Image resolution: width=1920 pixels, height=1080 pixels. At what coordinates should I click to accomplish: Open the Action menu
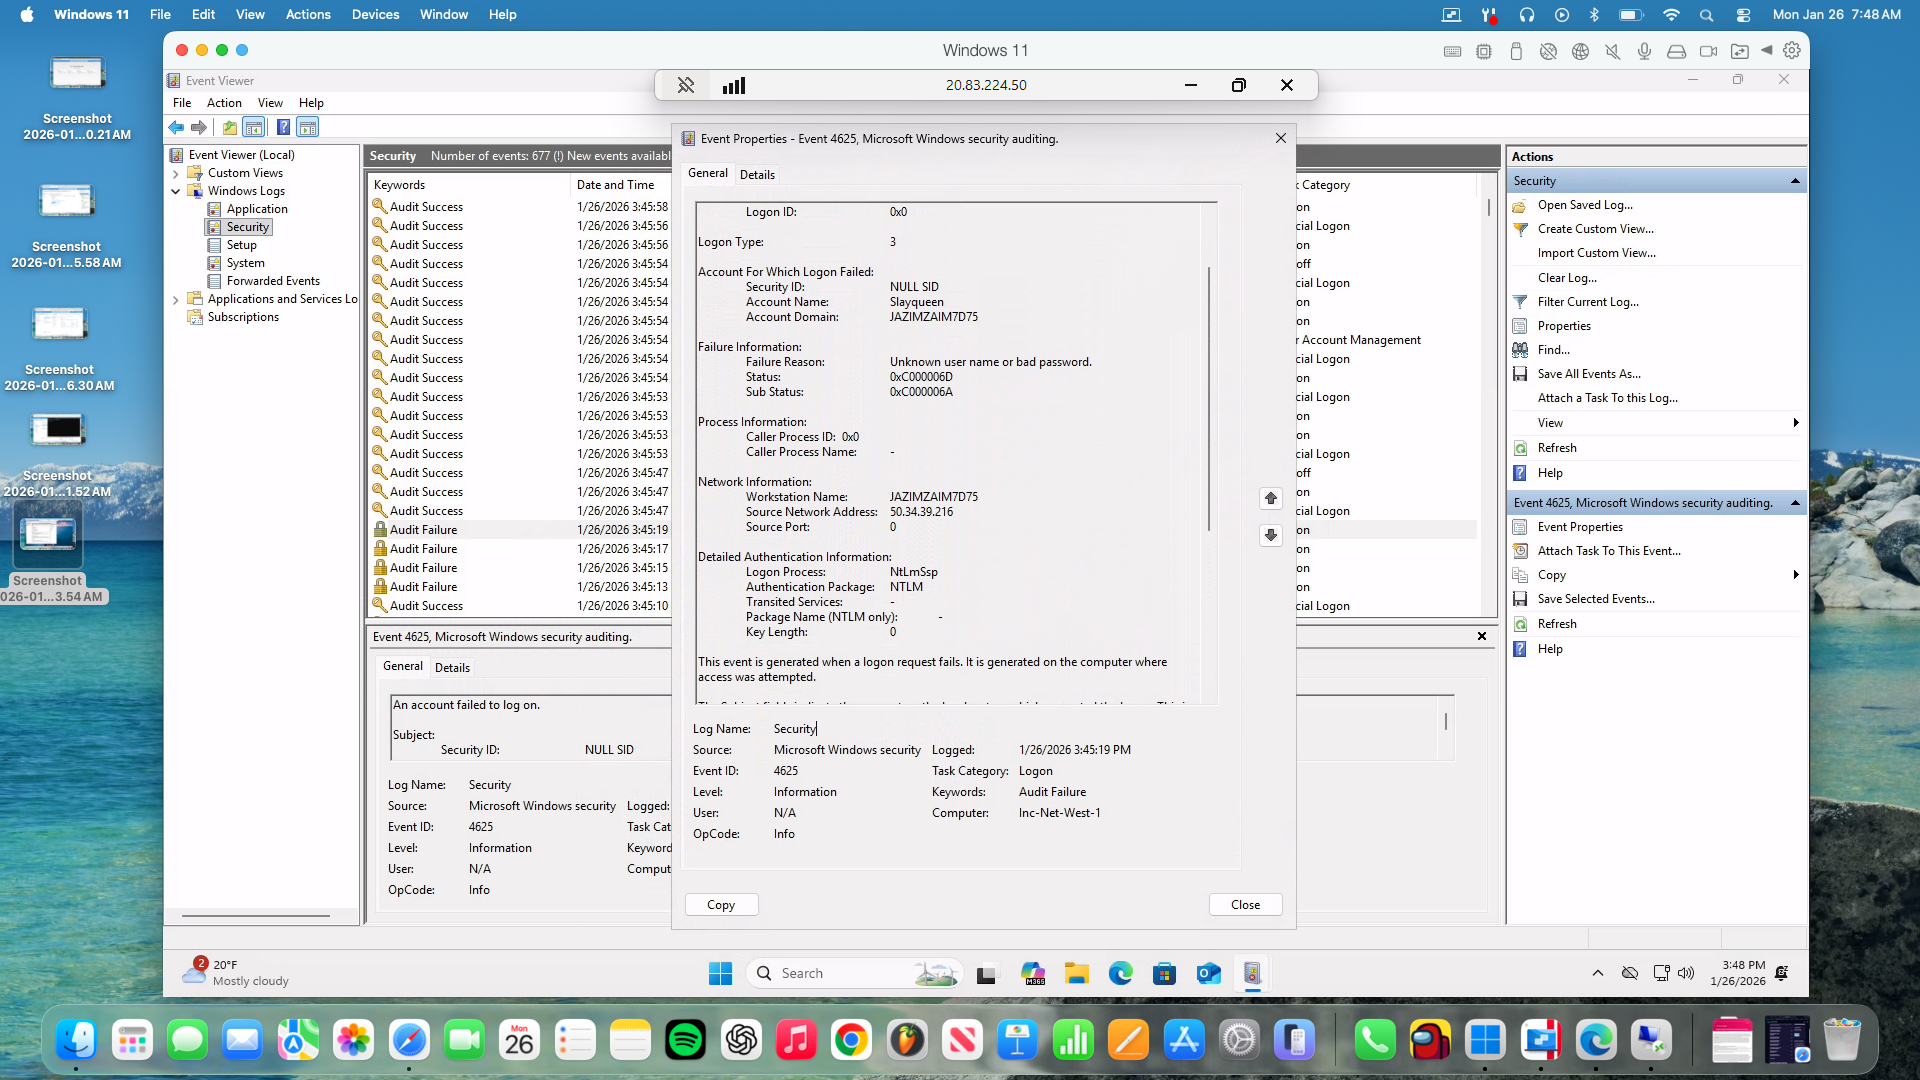pos(224,103)
